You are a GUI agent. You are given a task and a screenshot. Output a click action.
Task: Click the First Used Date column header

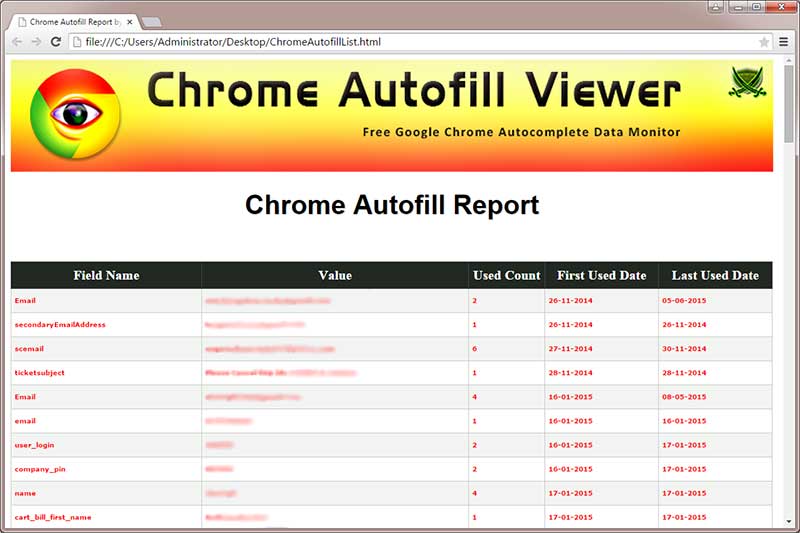(x=601, y=275)
